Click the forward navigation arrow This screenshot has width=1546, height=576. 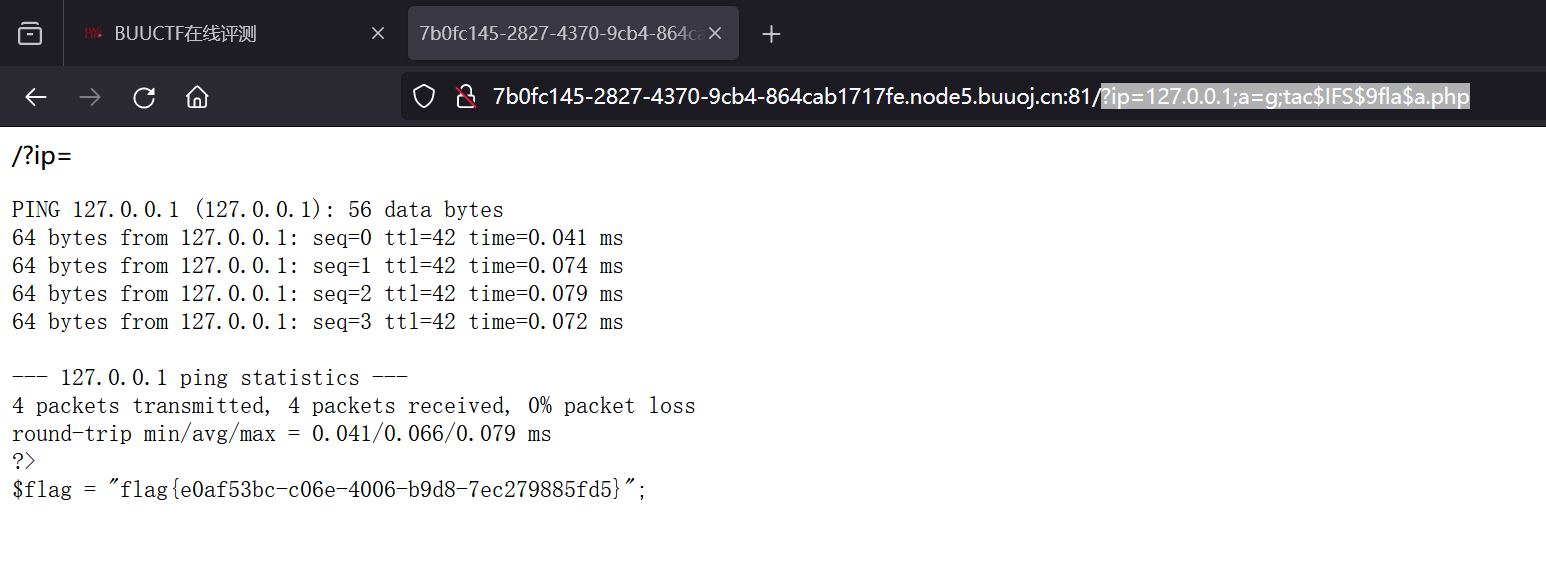[89, 96]
